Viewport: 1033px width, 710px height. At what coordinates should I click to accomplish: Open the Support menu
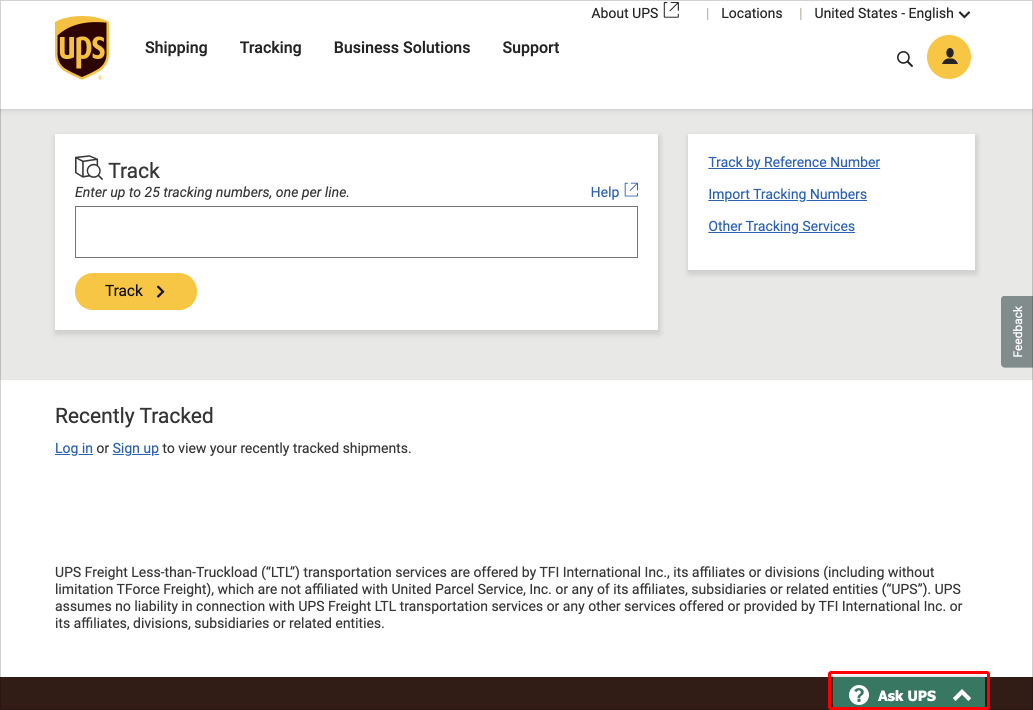pos(530,48)
